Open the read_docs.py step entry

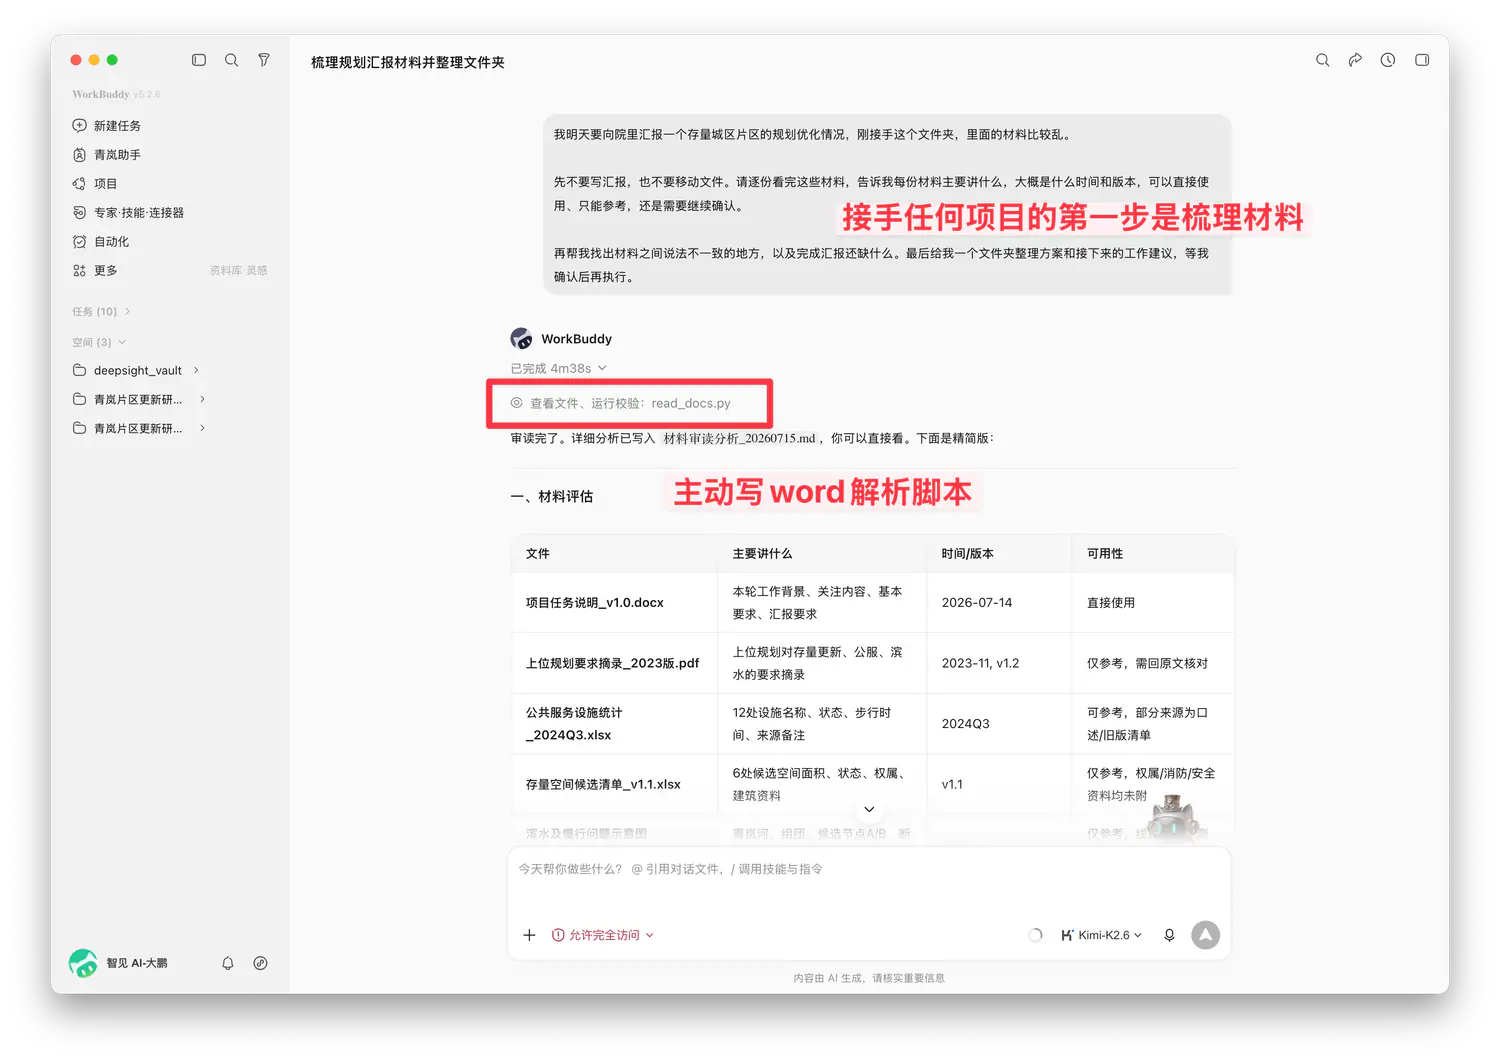click(x=621, y=404)
